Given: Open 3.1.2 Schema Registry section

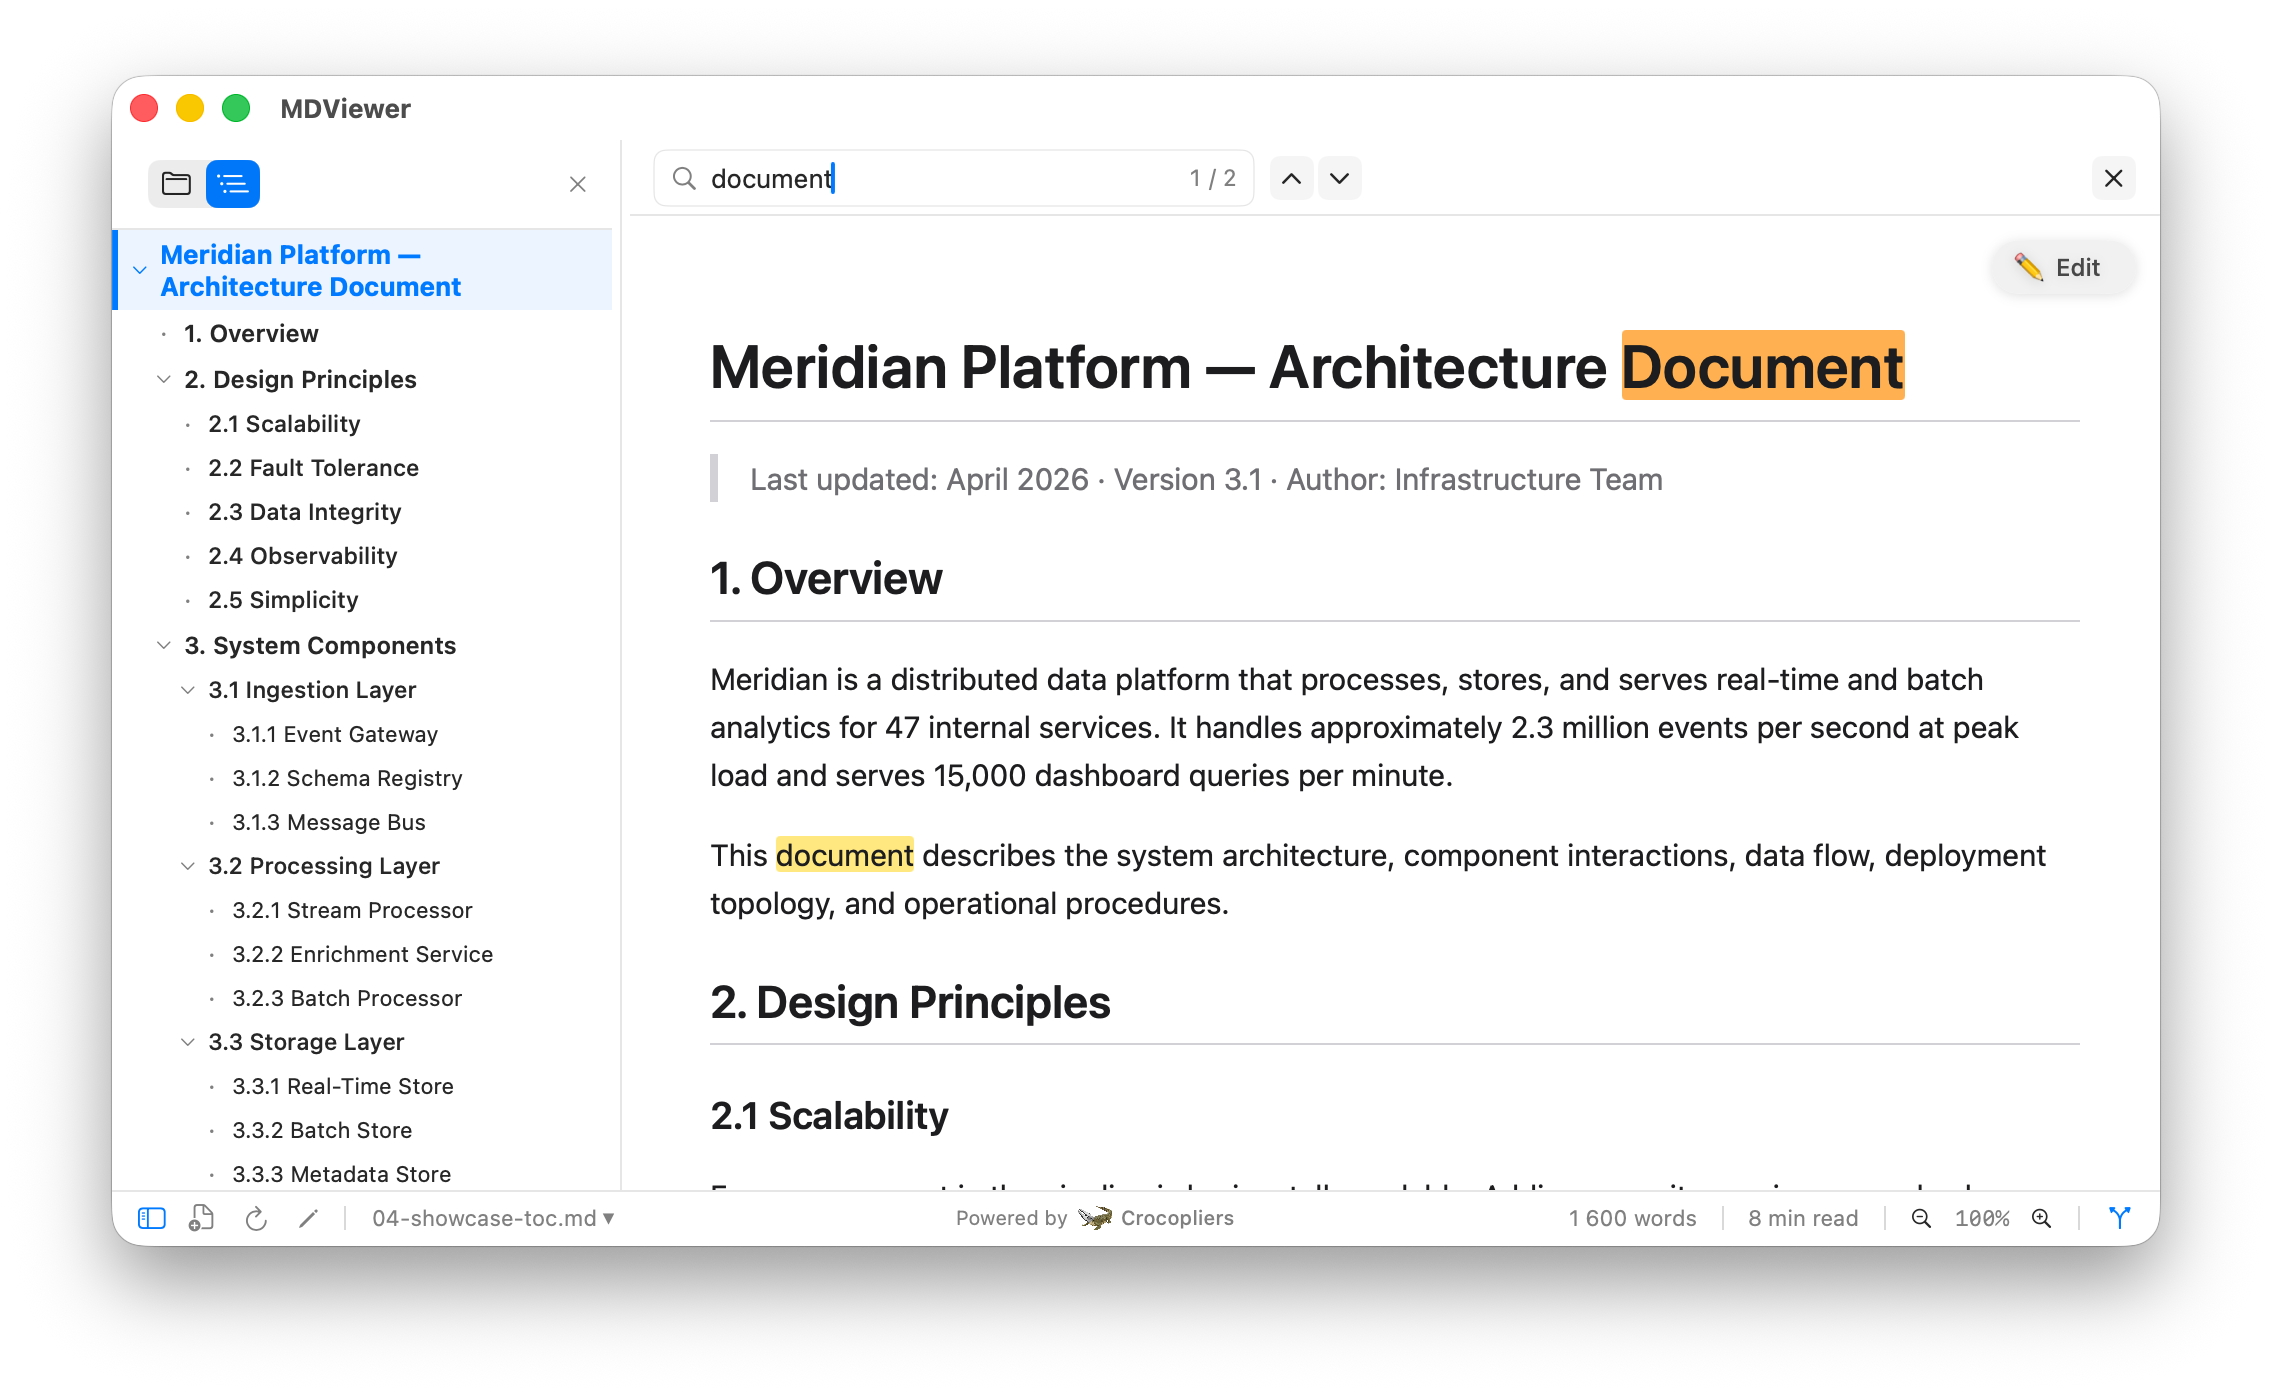Looking at the screenshot, I should tap(347, 777).
